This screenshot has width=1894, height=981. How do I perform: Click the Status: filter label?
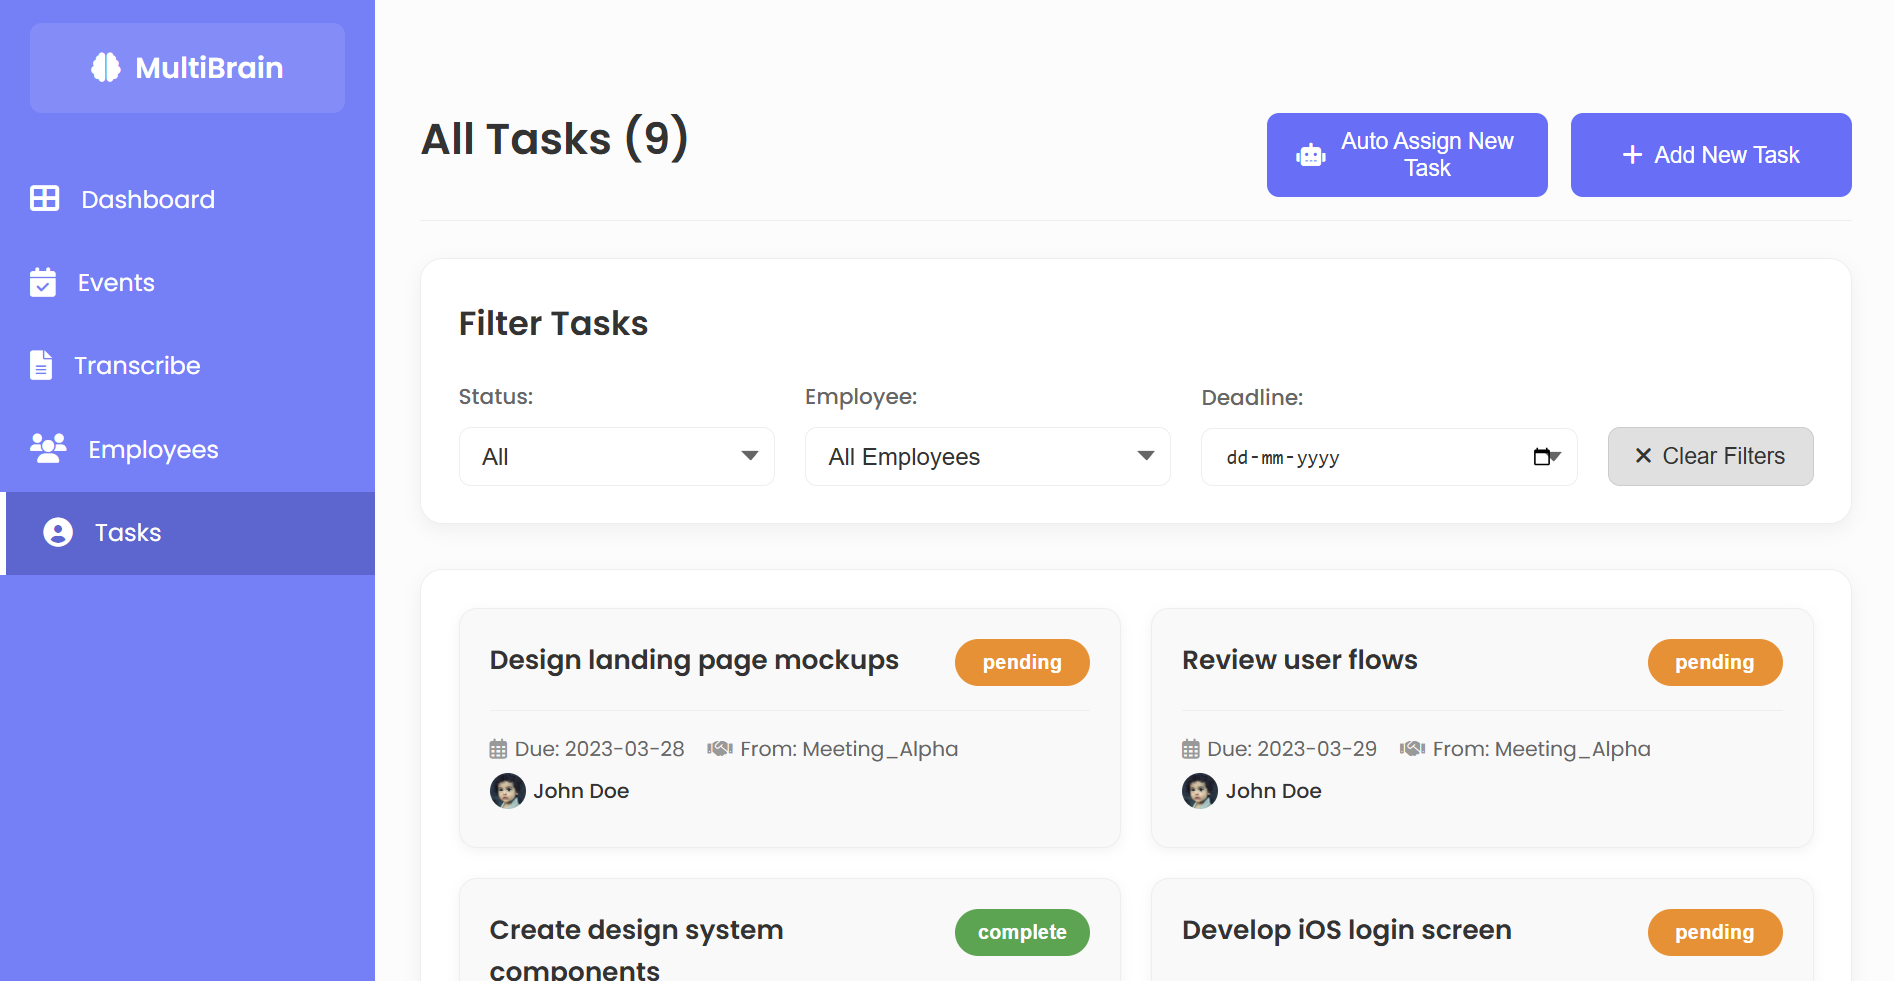pos(496,396)
